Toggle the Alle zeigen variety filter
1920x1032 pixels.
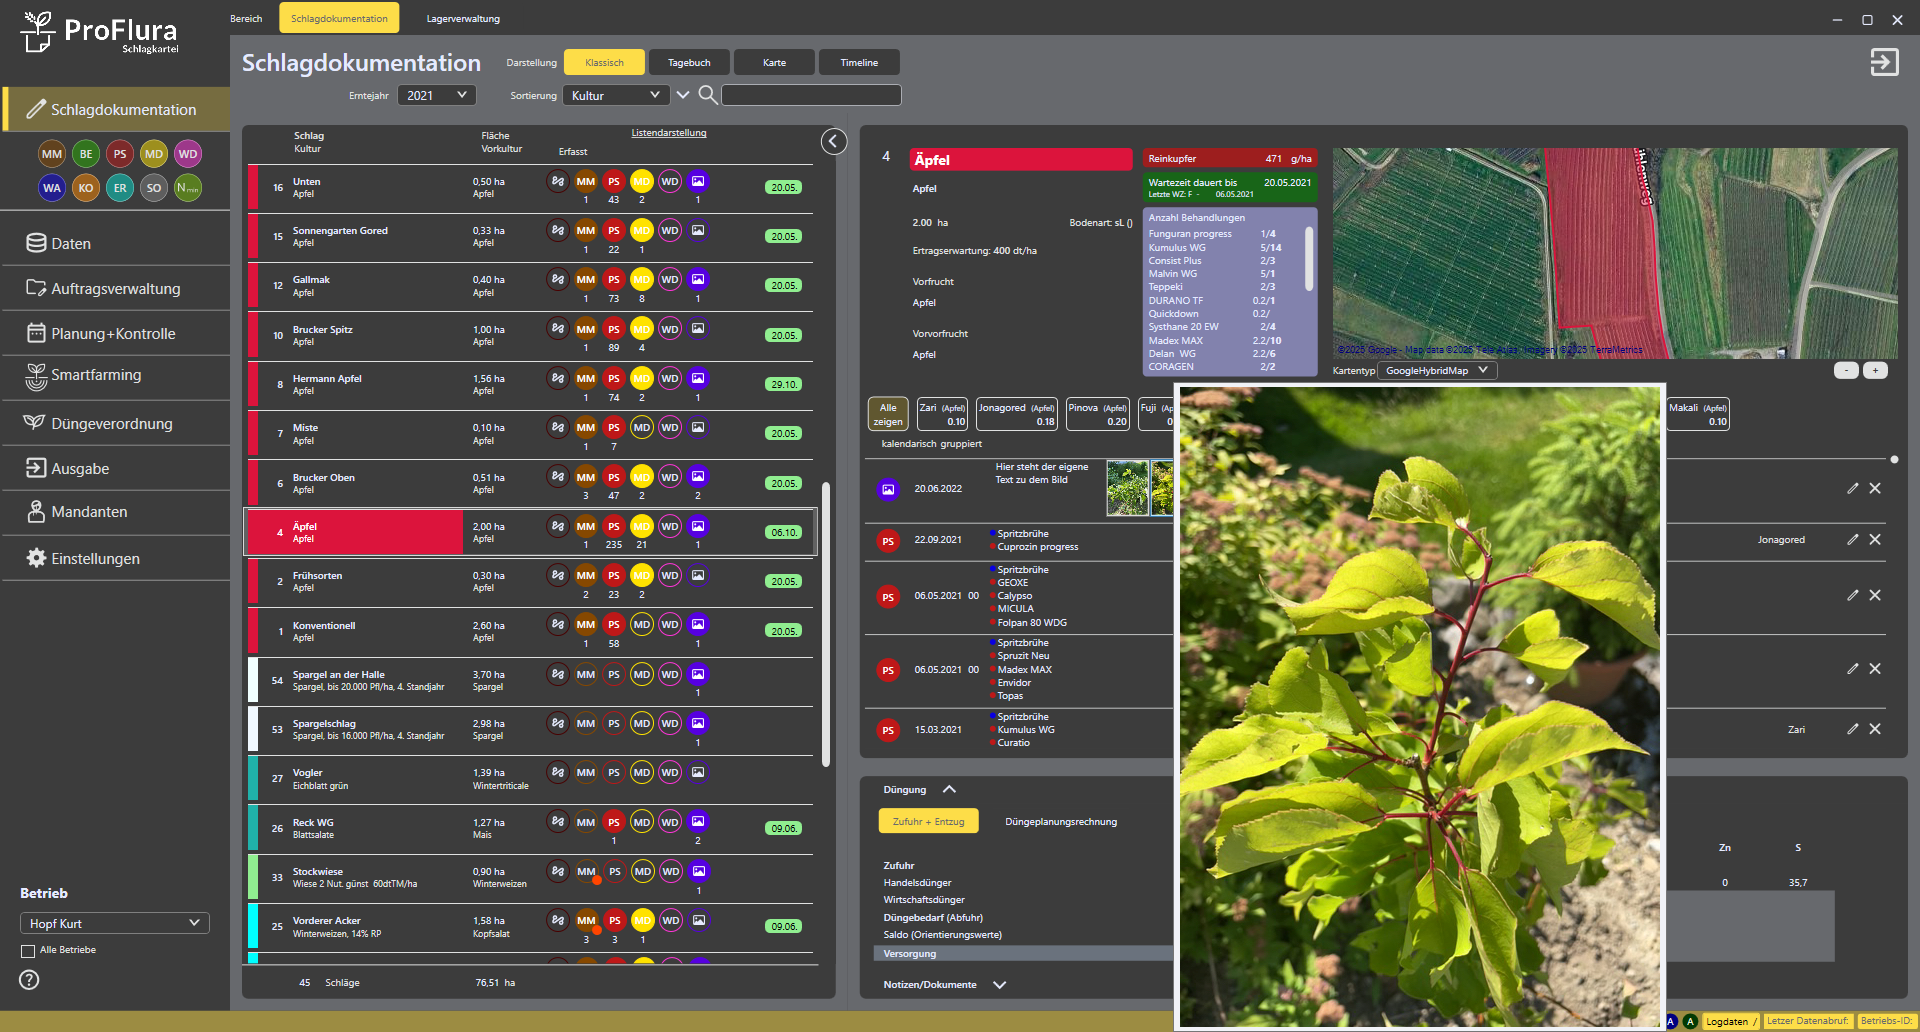tap(888, 414)
